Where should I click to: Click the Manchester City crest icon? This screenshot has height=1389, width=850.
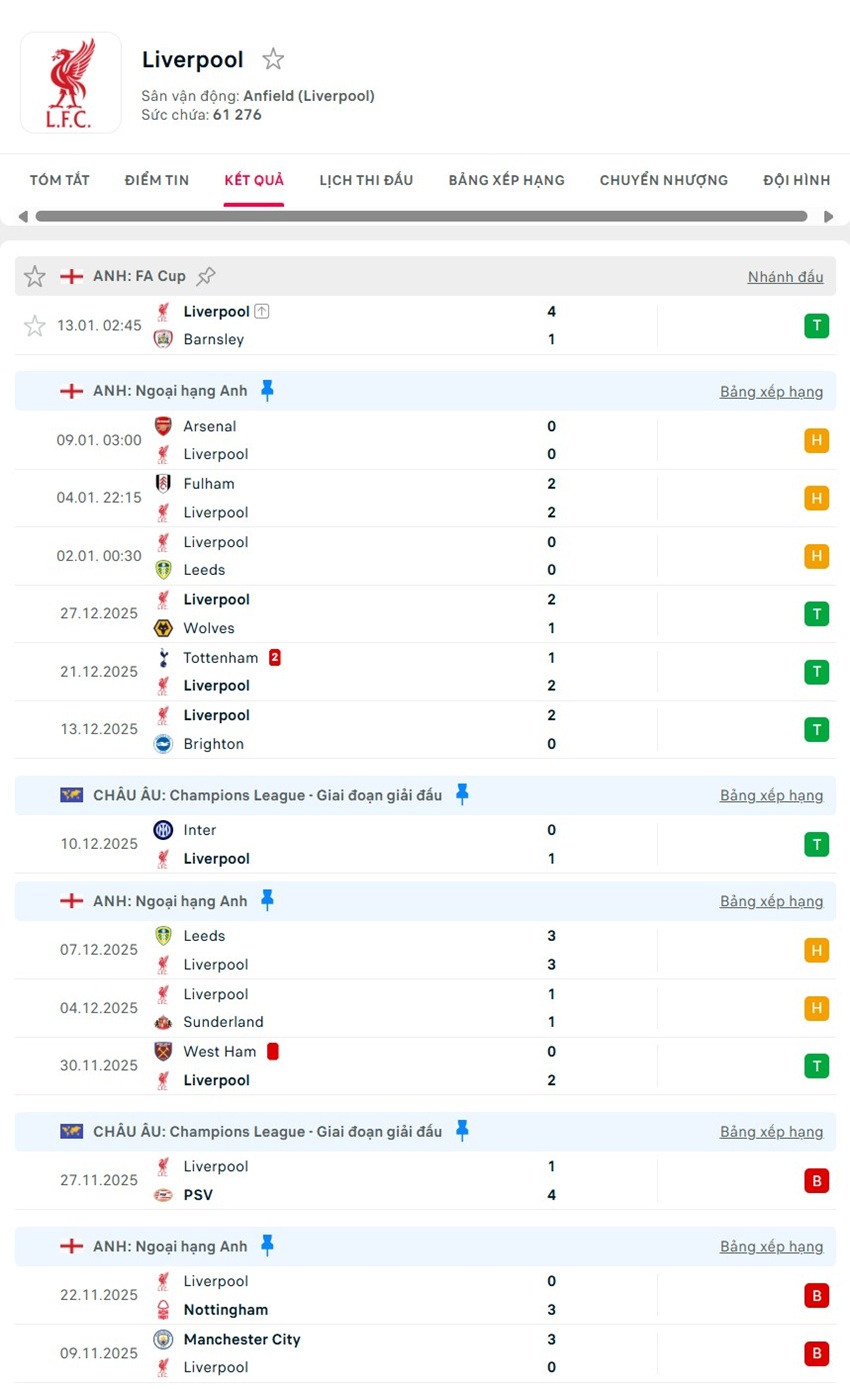click(162, 1340)
